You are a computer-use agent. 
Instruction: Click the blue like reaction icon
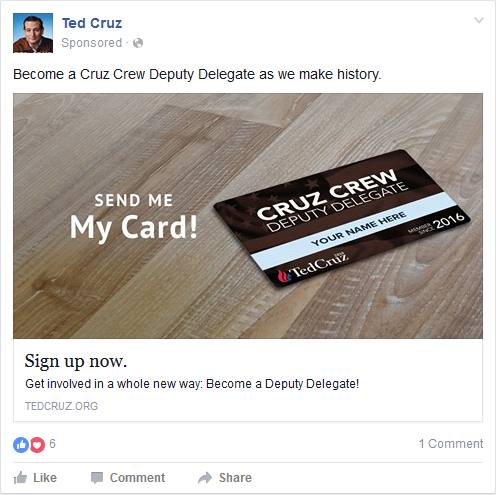pyautogui.click(x=21, y=445)
